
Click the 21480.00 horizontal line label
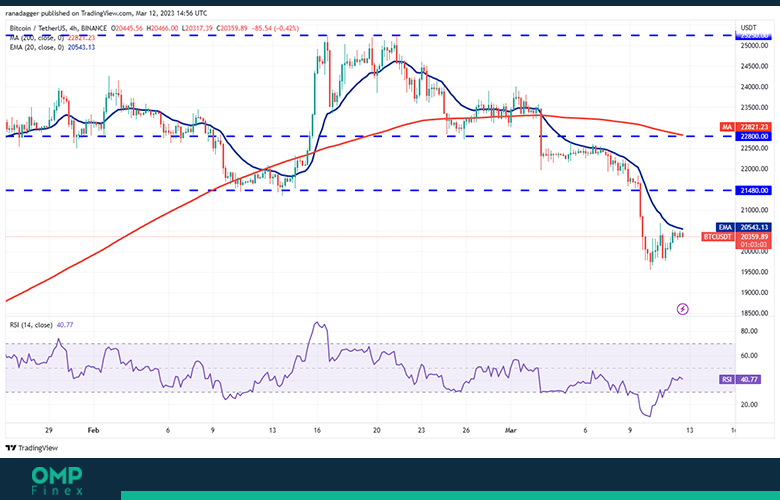(x=753, y=191)
